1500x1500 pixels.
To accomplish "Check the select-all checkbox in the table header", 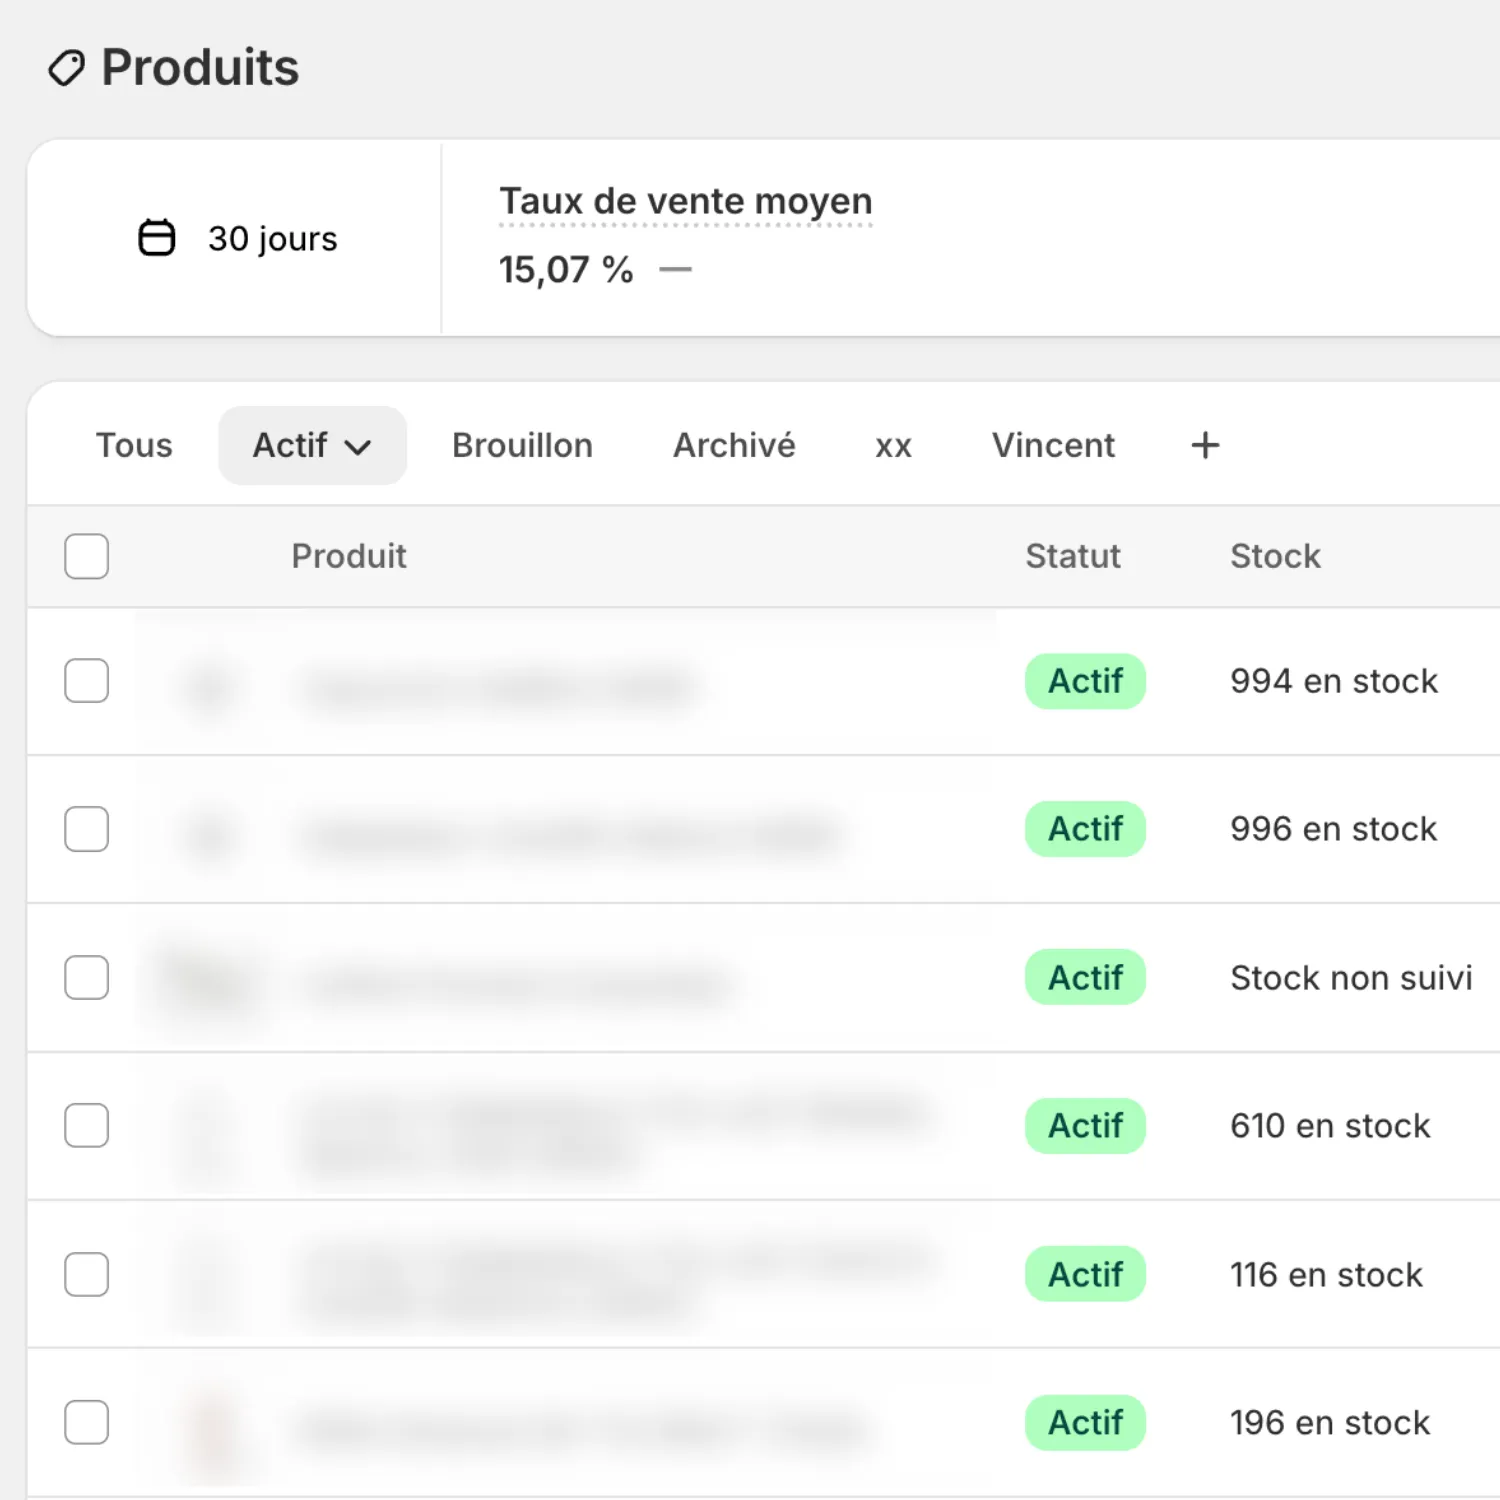I will pyautogui.click(x=86, y=557).
